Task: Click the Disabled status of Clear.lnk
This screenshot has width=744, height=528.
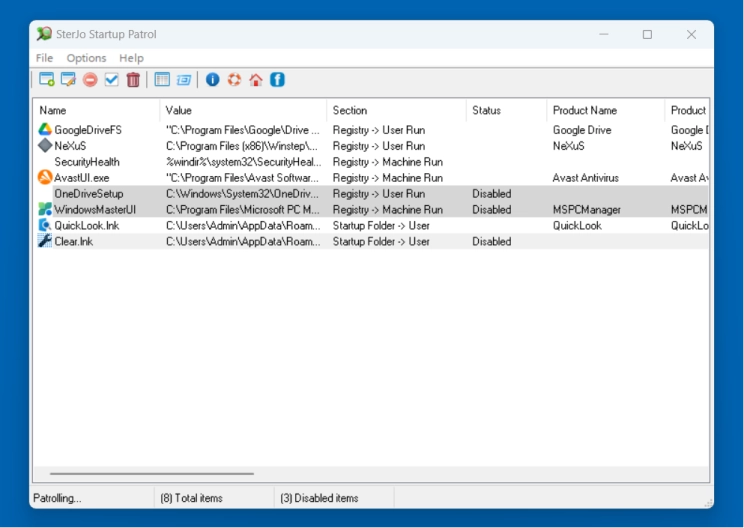Action: click(x=492, y=241)
